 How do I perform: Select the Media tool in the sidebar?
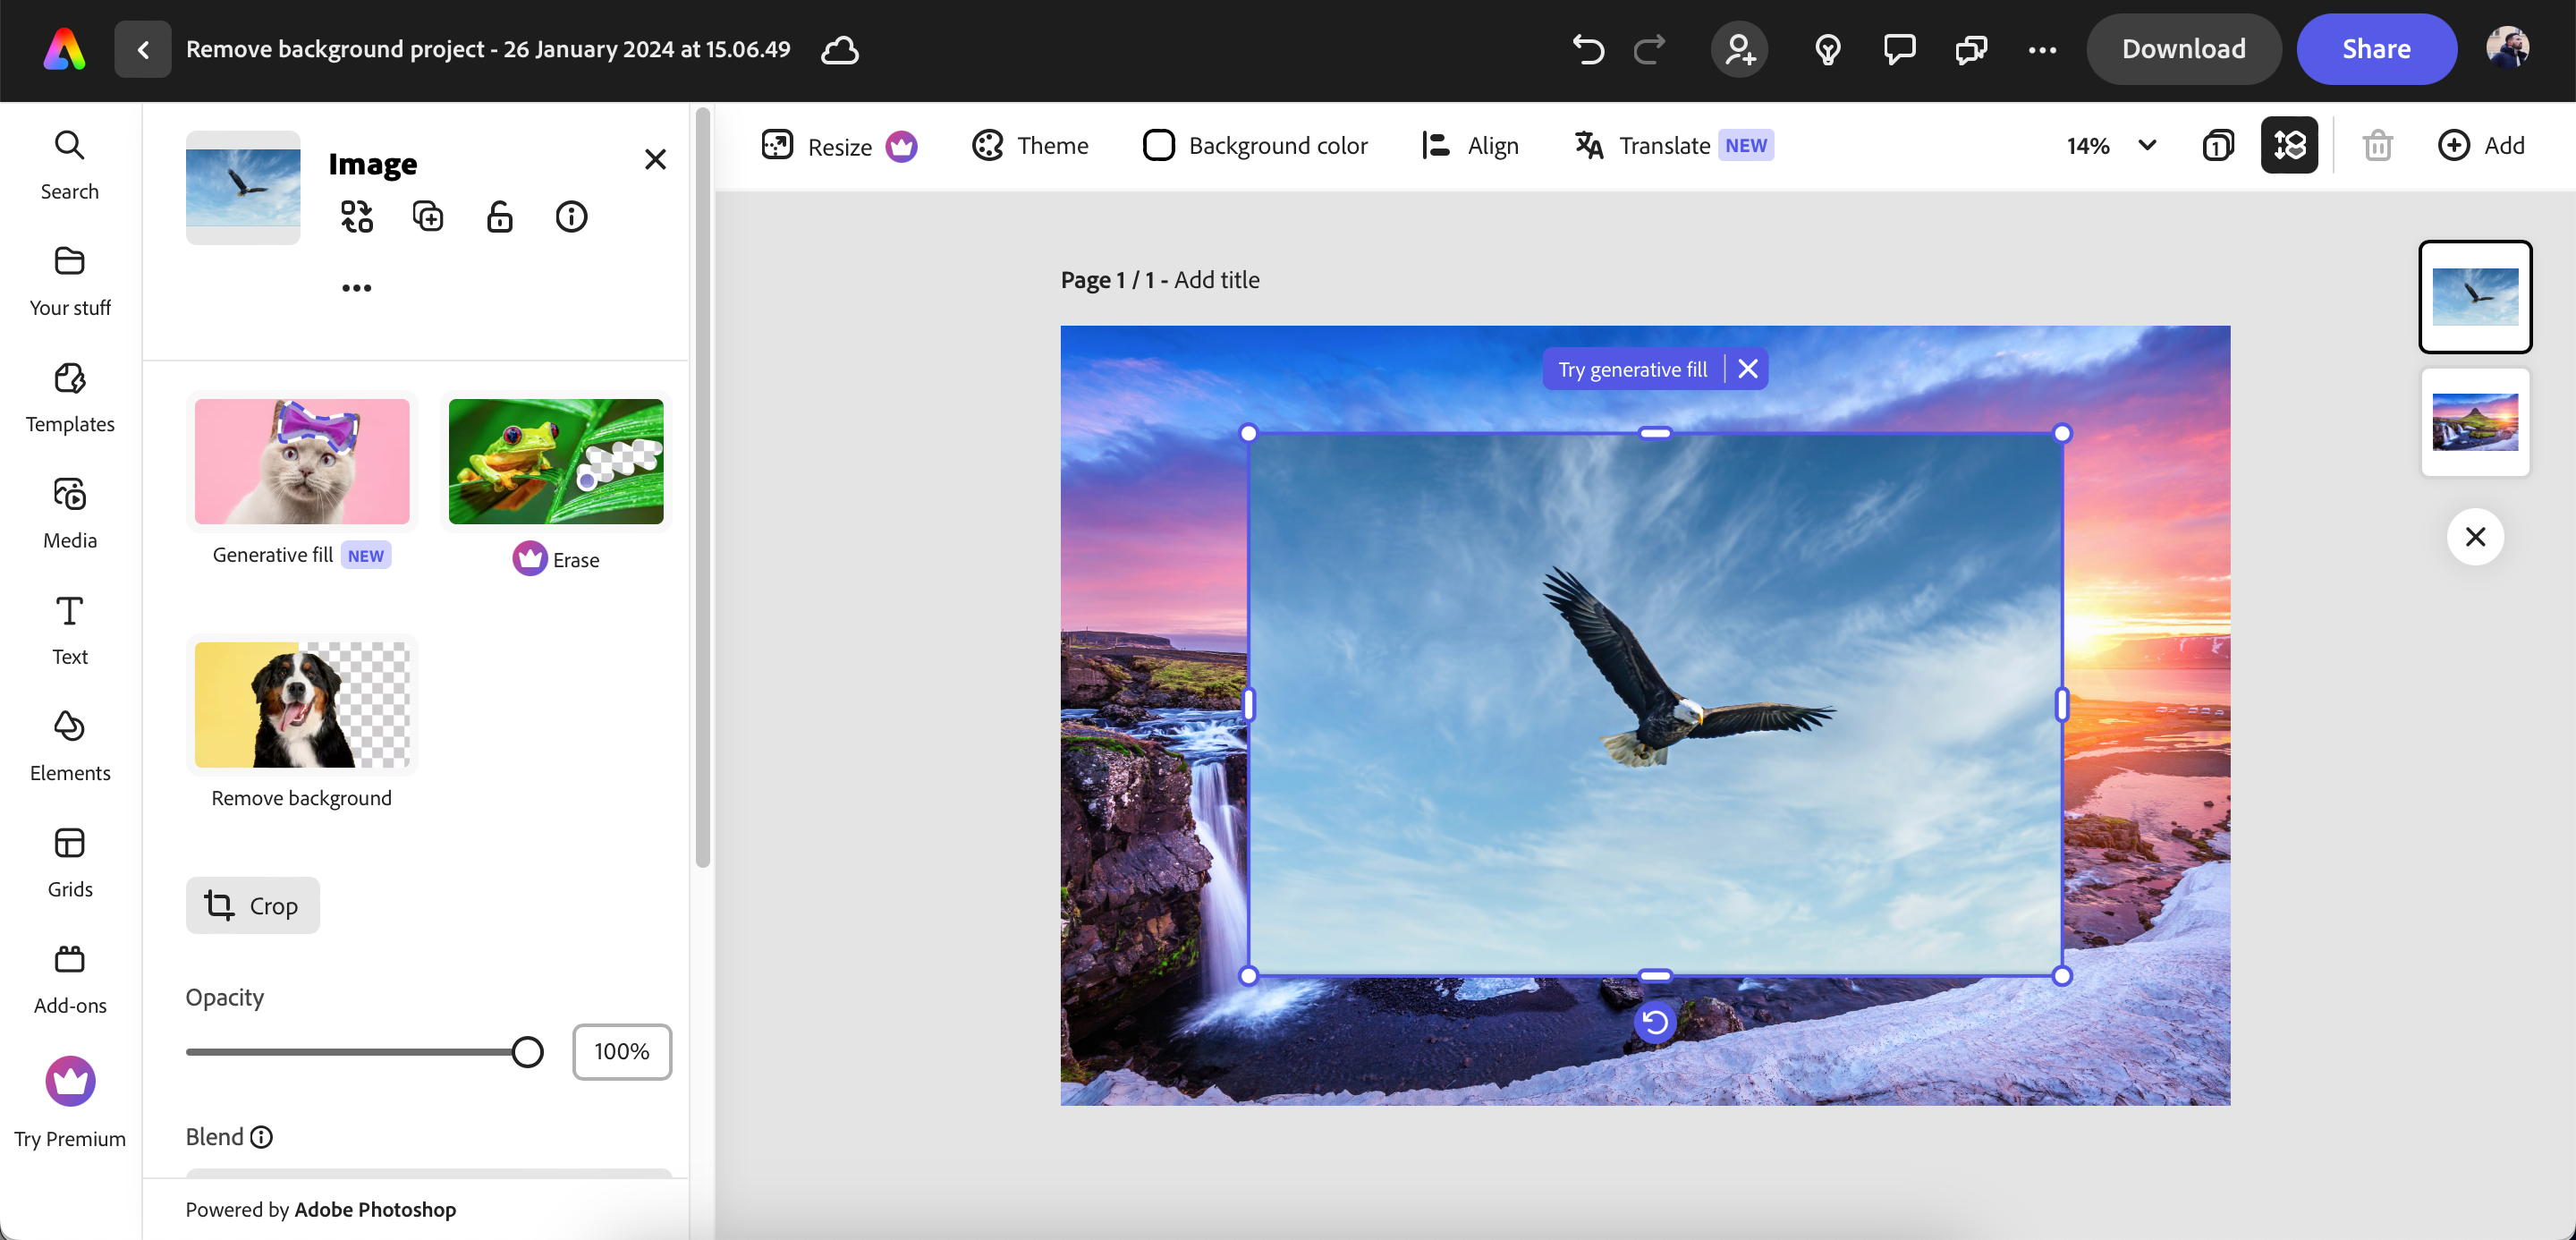coord(69,511)
